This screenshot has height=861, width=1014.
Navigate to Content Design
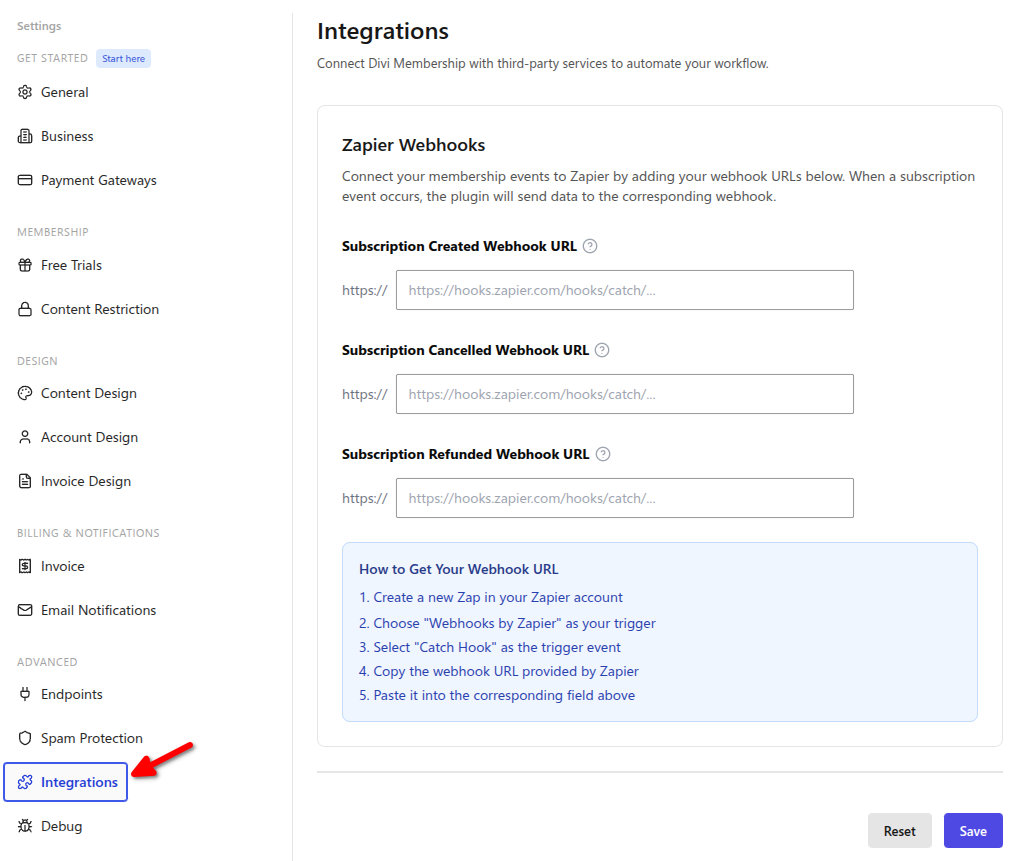pos(89,393)
